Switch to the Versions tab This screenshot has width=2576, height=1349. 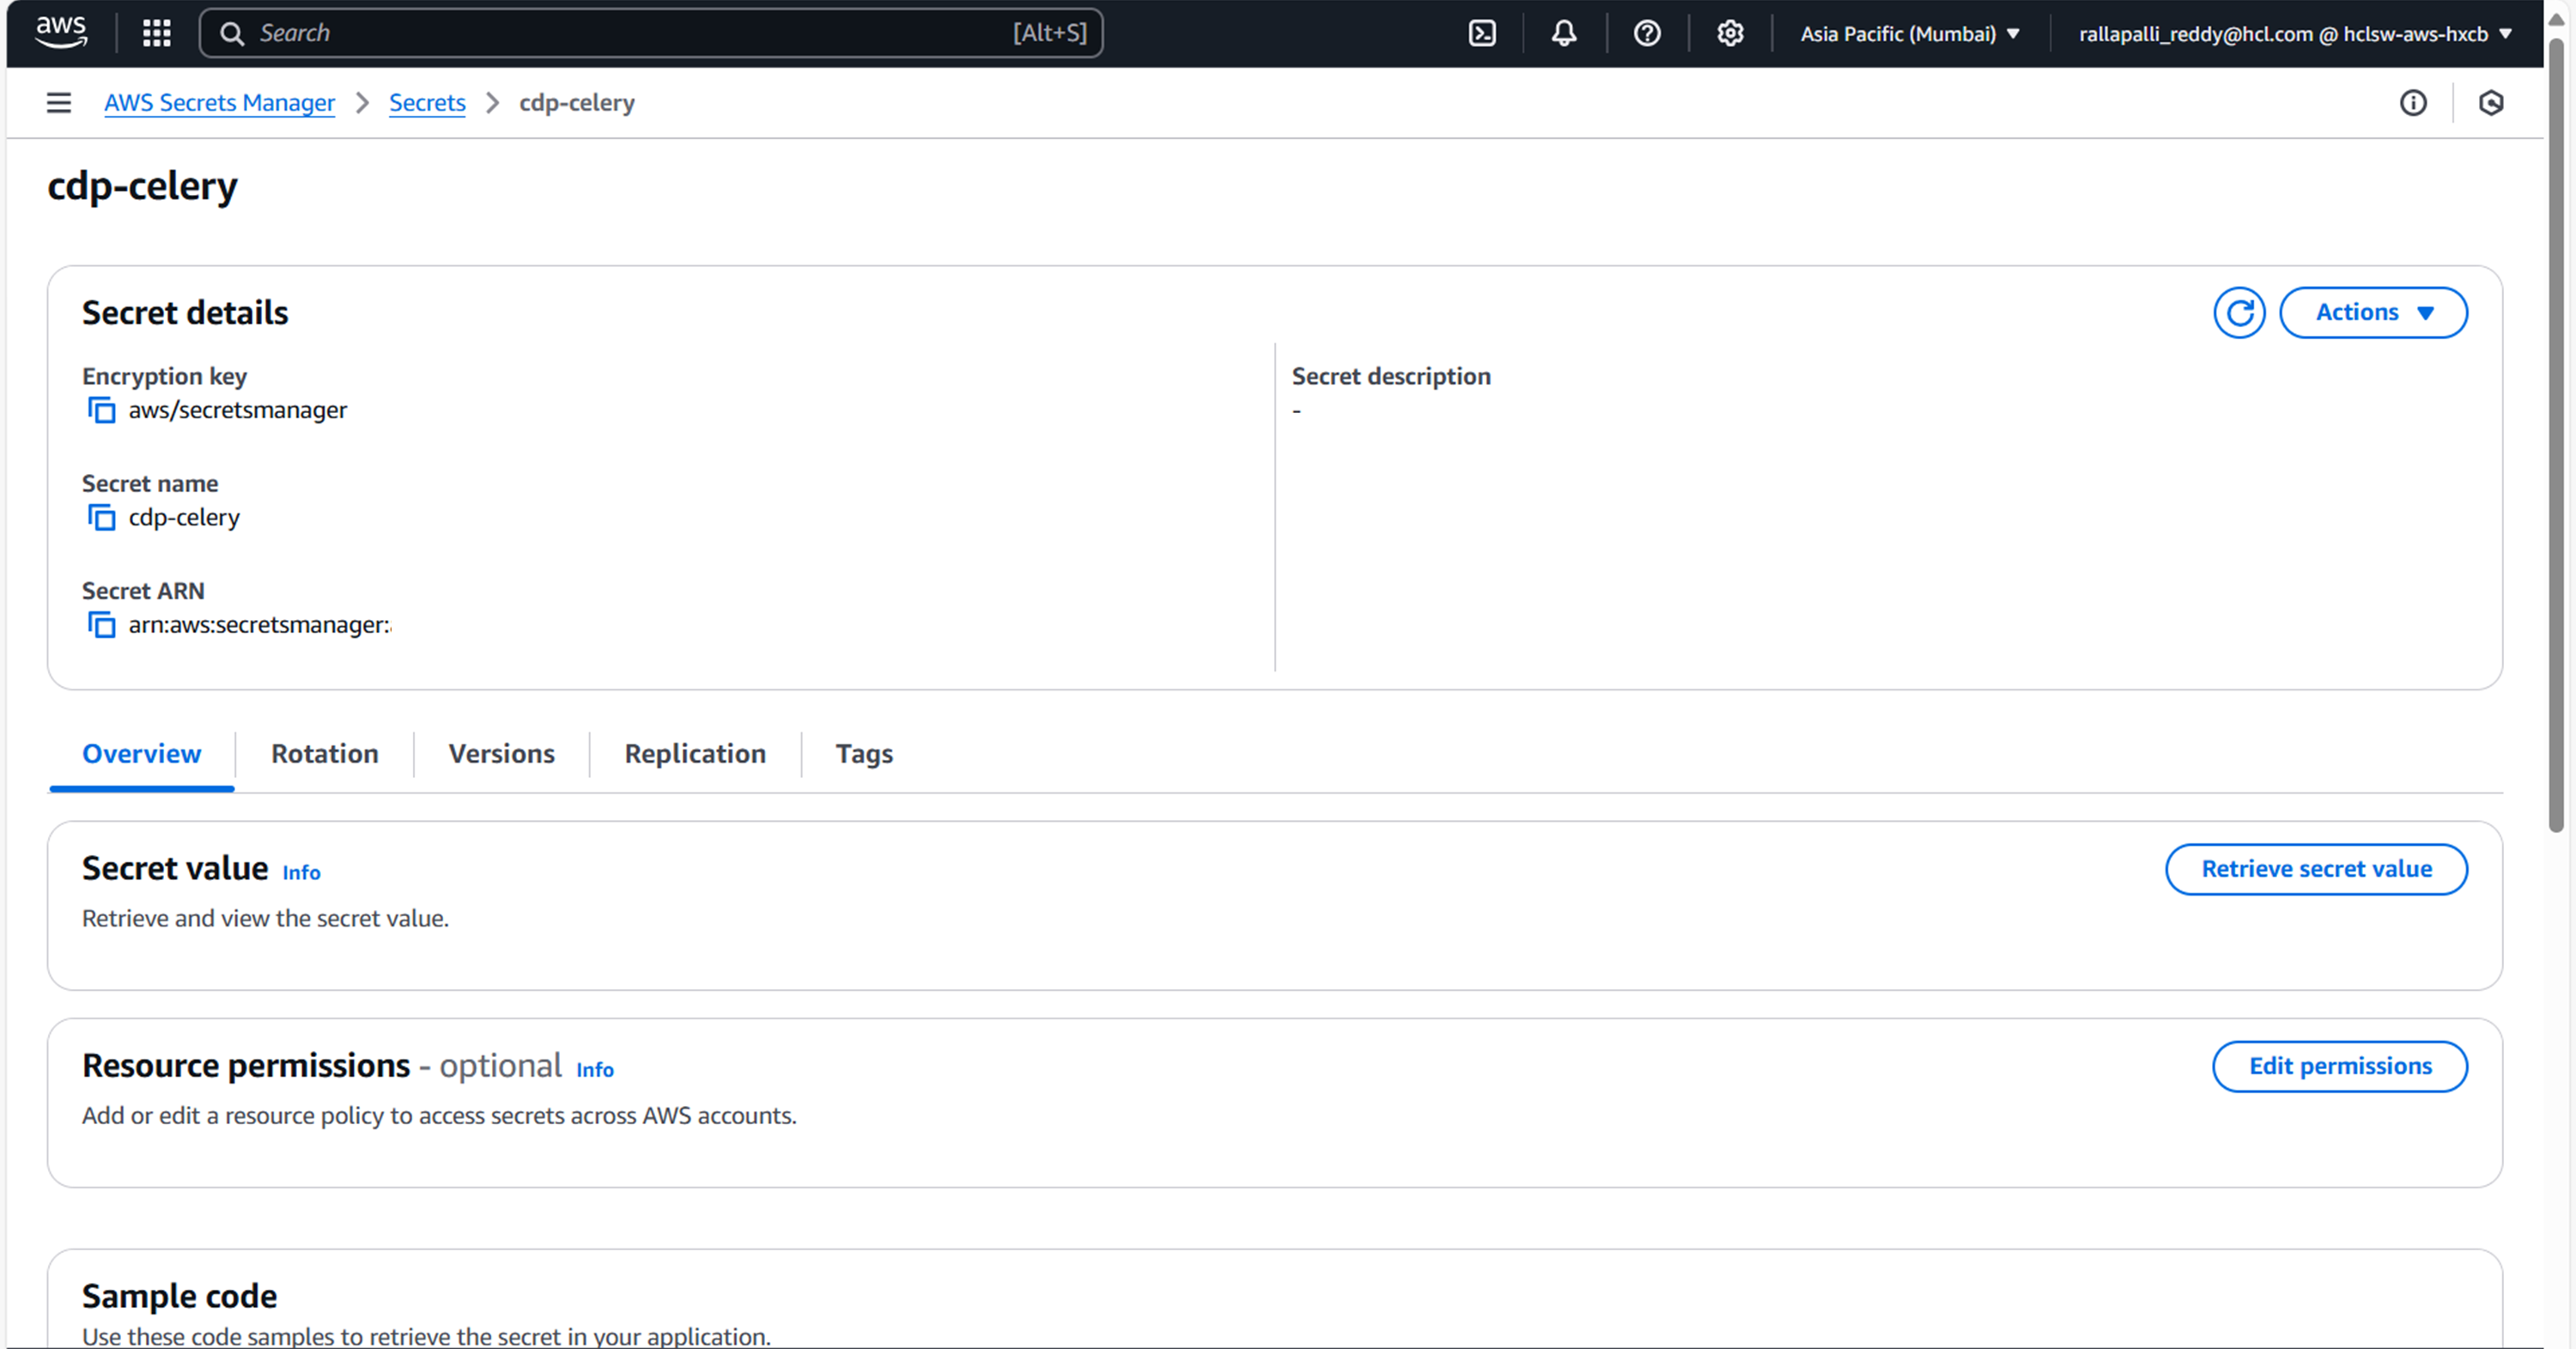(501, 753)
